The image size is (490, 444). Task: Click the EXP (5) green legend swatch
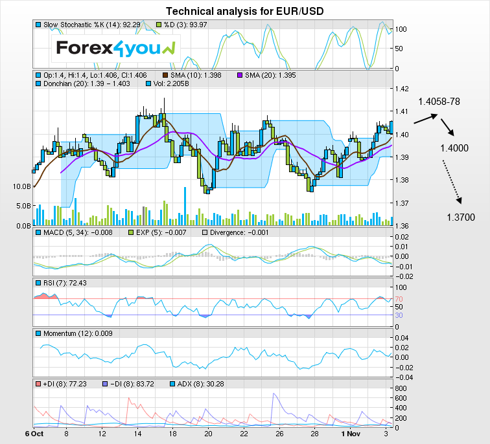point(131,232)
